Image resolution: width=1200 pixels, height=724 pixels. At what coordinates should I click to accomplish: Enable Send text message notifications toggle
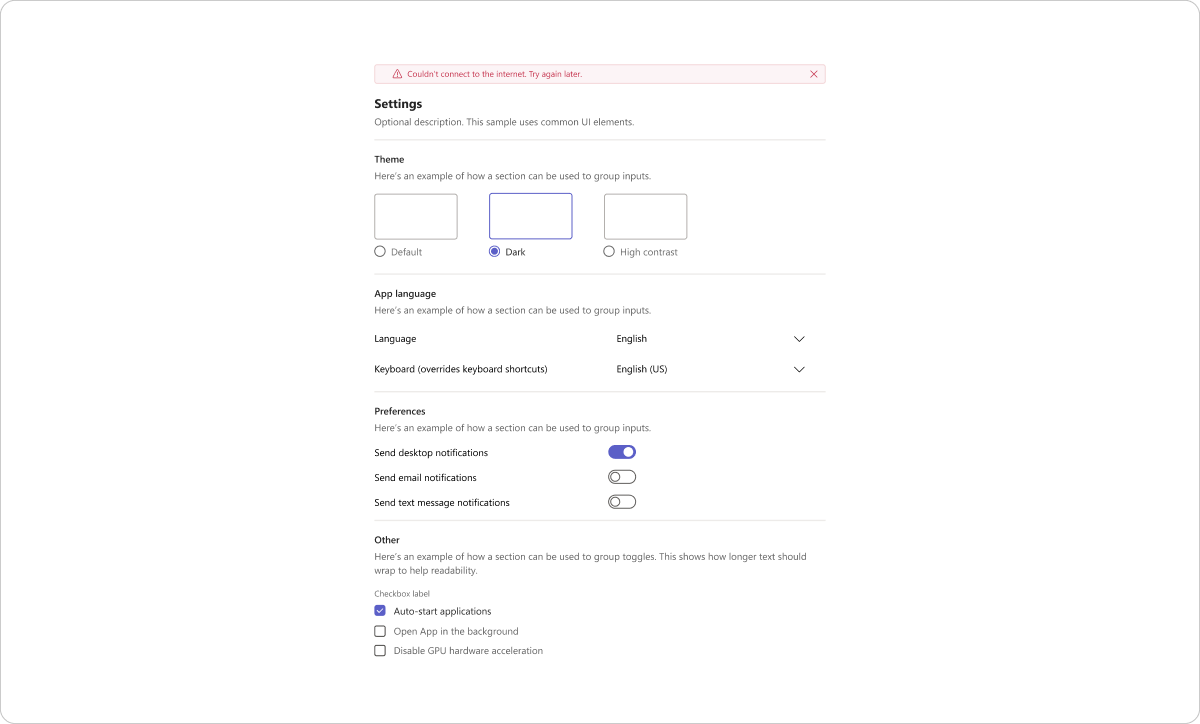(622, 502)
